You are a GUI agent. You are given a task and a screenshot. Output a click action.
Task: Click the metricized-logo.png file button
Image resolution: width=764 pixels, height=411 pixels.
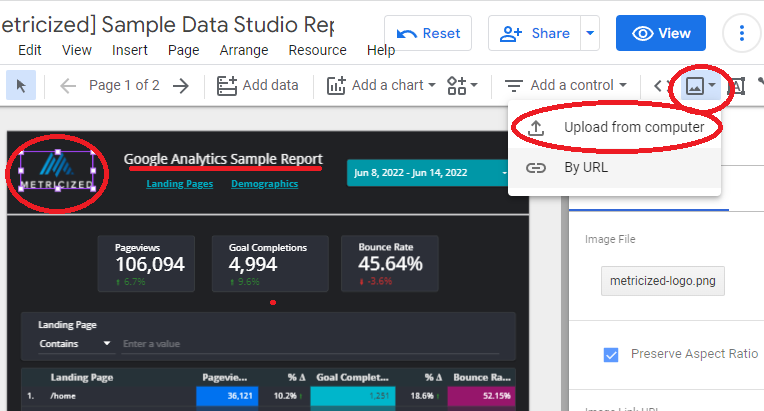663,281
